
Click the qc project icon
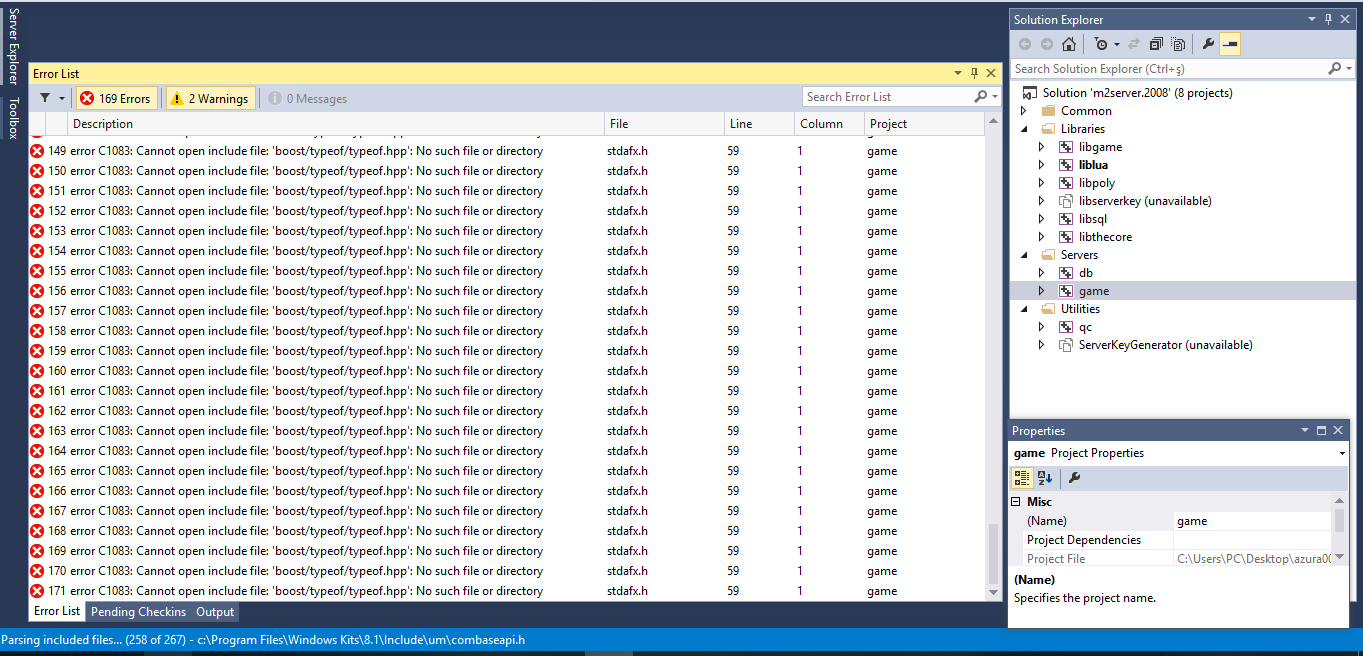pos(1065,327)
